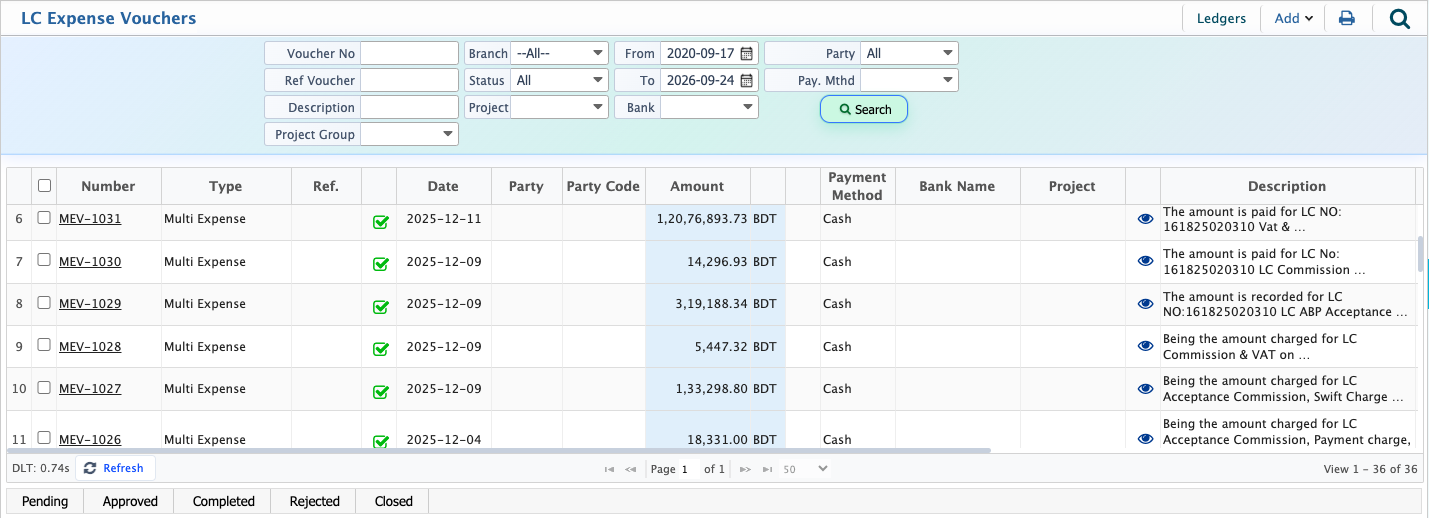Click the page number input field
Screen dimensions: 1429x518
pyautogui.click(x=688, y=468)
